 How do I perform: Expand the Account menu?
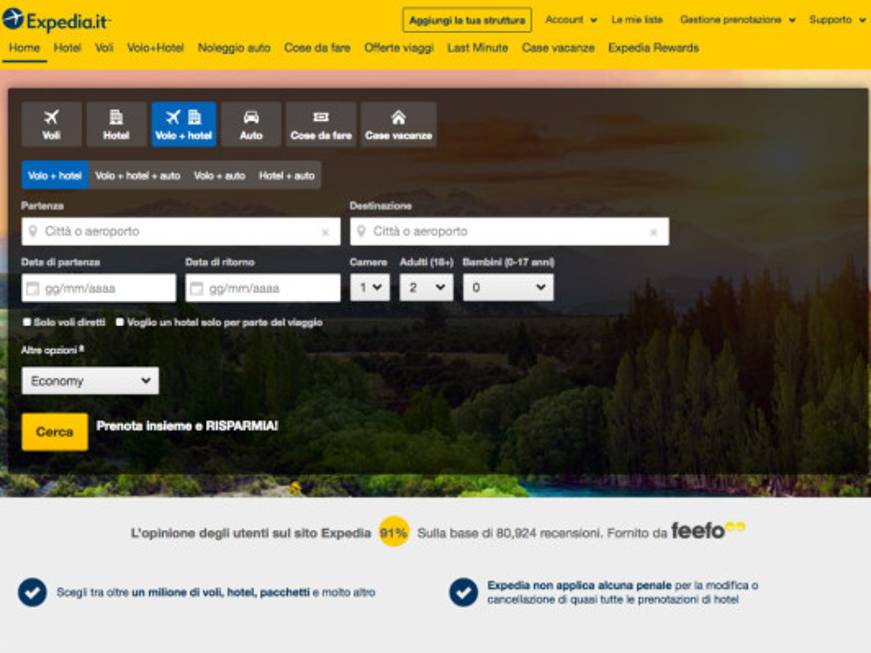click(x=571, y=20)
